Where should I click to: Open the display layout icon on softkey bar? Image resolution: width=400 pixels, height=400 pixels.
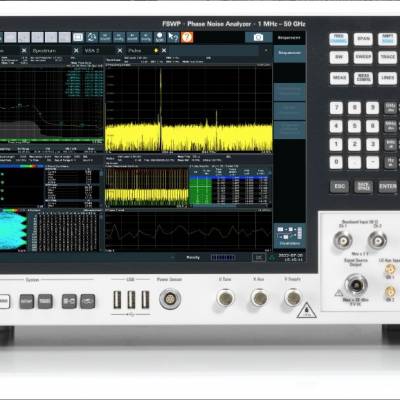point(290,235)
